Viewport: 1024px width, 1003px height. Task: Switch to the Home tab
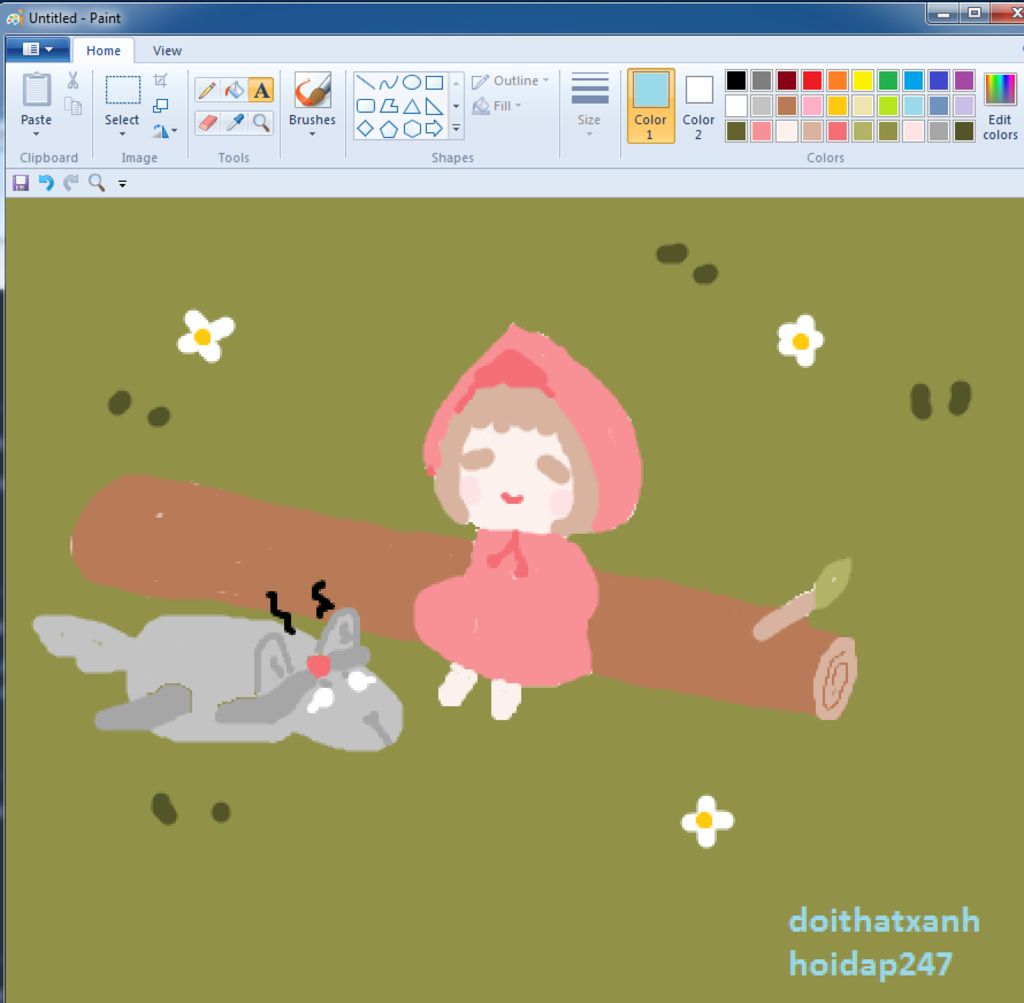pos(103,51)
